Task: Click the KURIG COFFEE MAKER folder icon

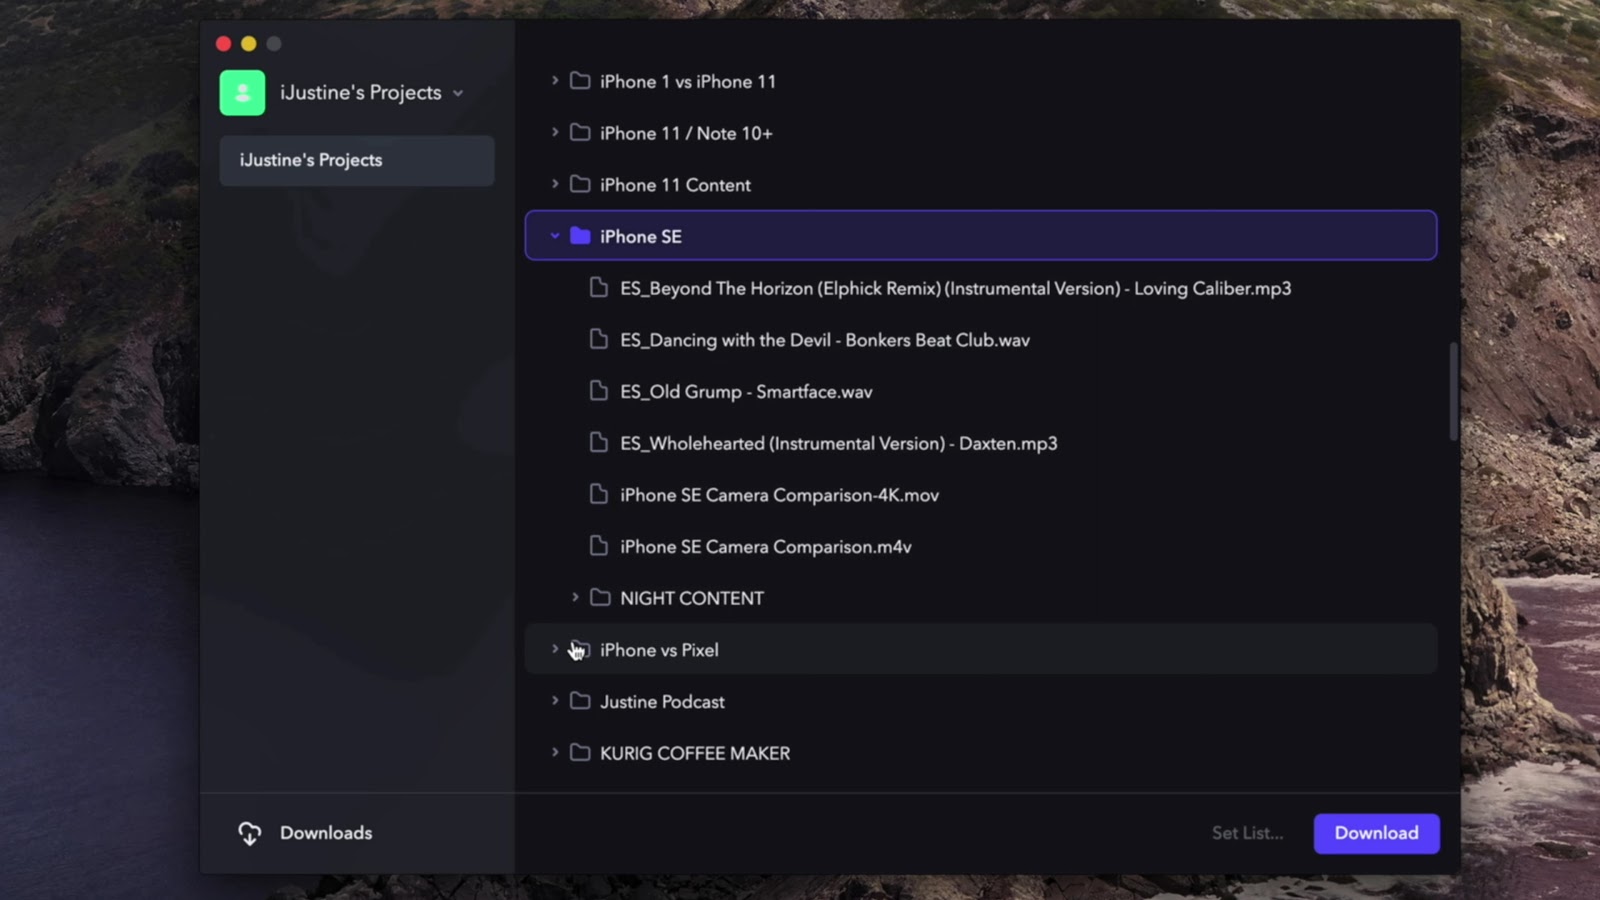Action: [580, 752]
